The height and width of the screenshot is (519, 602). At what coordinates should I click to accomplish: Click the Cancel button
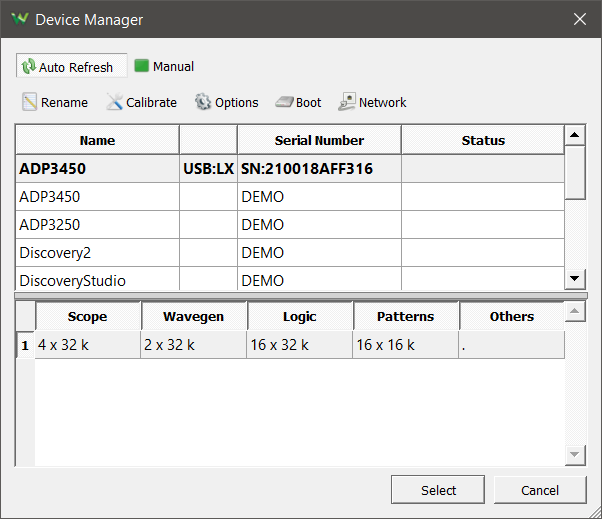click(x=540, y=490)
